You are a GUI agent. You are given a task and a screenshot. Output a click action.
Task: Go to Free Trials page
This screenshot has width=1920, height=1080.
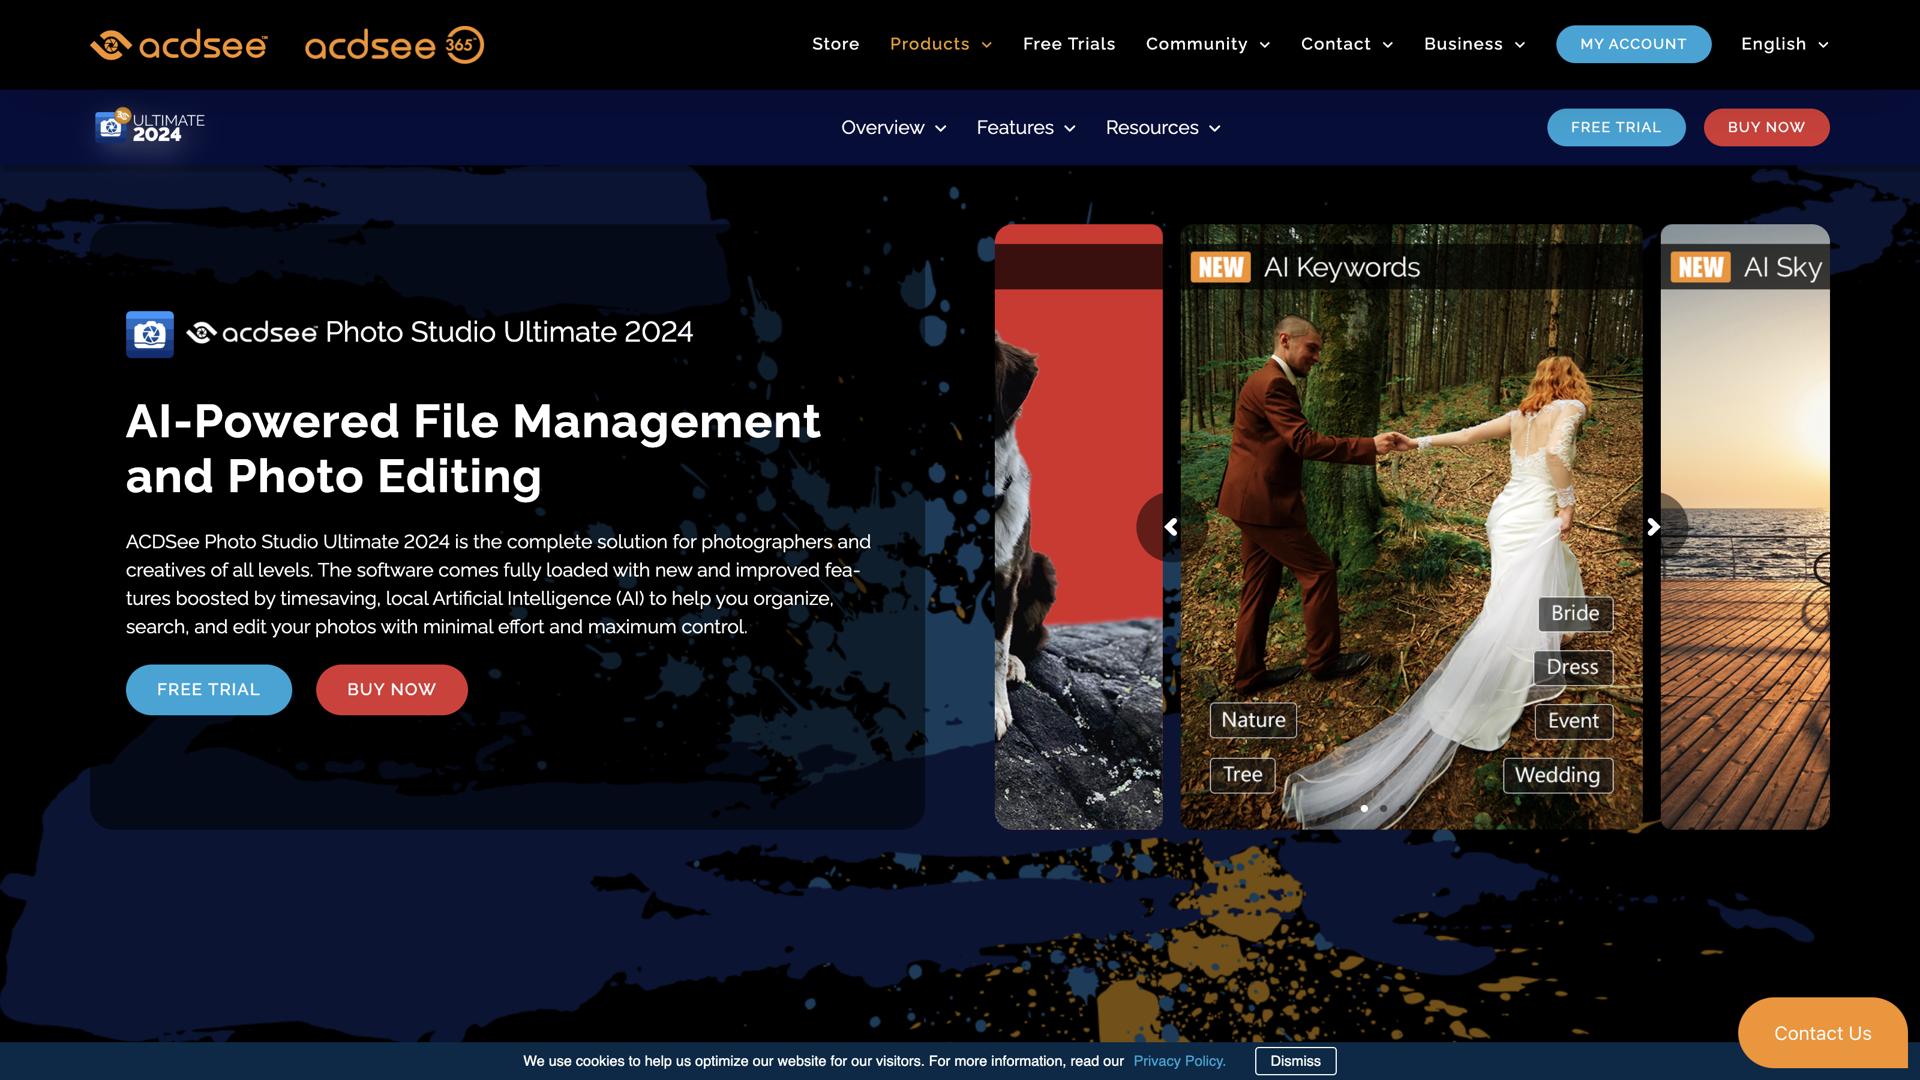click(x=1068, y=44)
